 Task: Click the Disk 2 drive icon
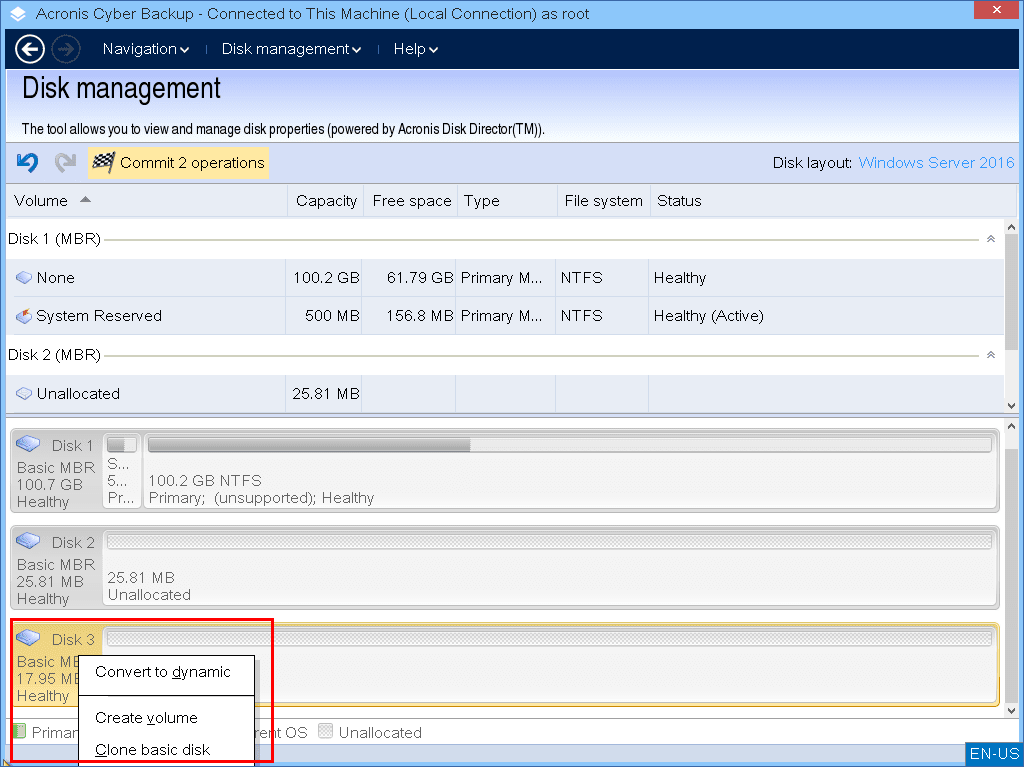pyautogui.click(x=29, y=541)
